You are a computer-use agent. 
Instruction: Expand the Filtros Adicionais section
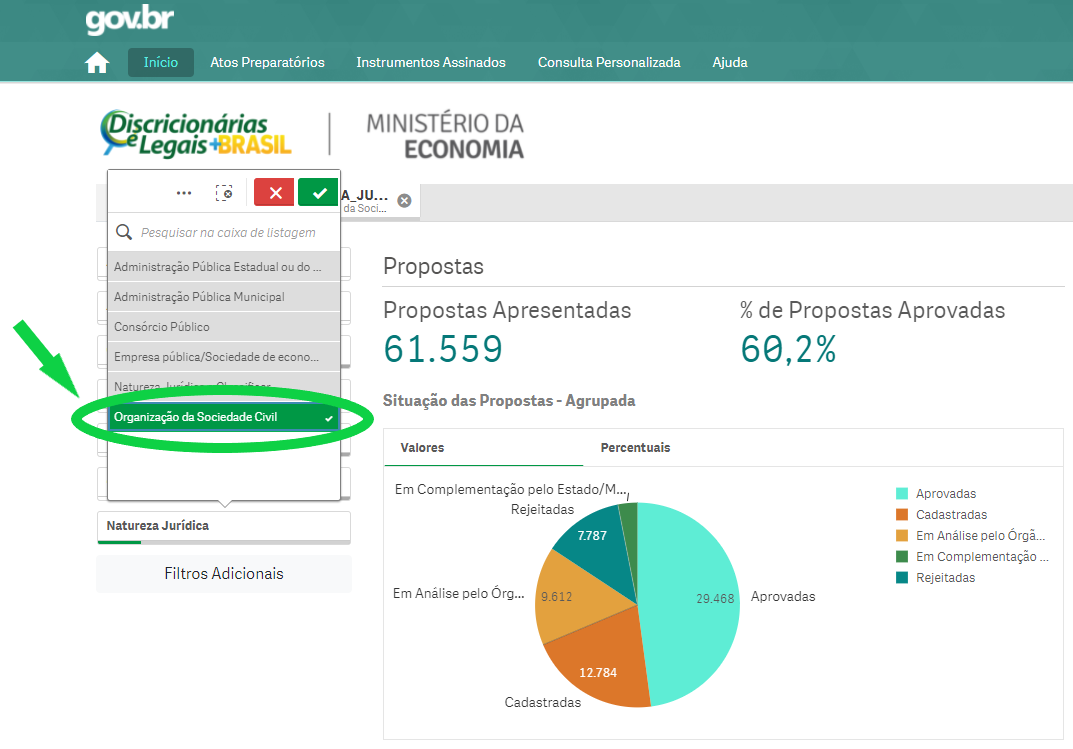point(223,574)
